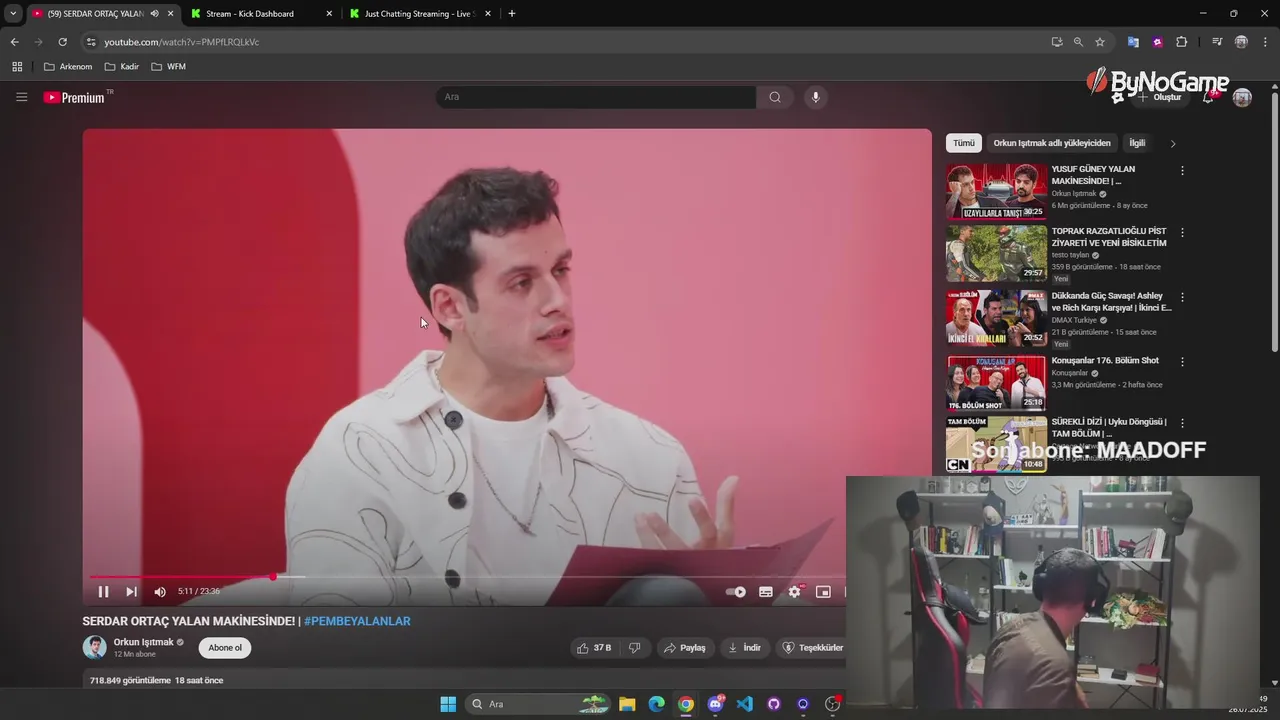The image size is (1280, 720).
Task: Open the bookmark apps grid icon
Action: click(17, 67)
